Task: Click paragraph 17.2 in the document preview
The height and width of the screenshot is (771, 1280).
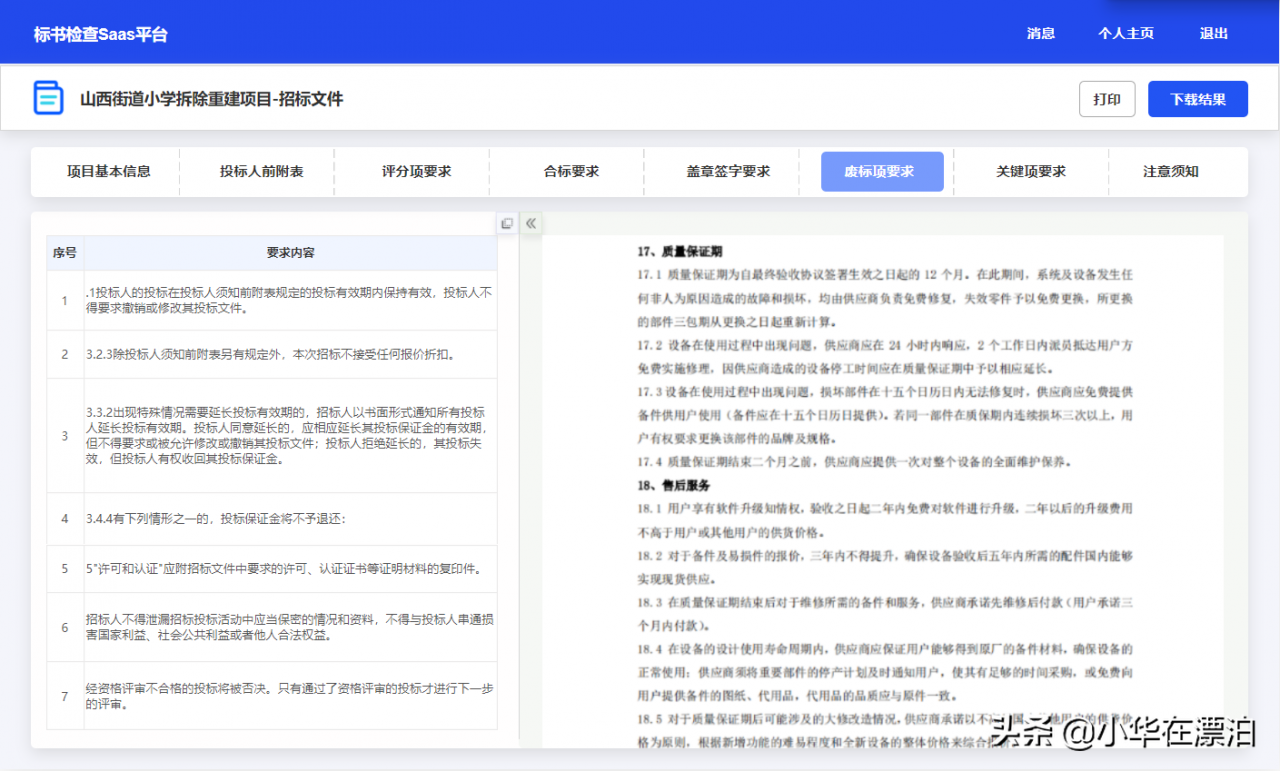Action: [x=885, y=356]
